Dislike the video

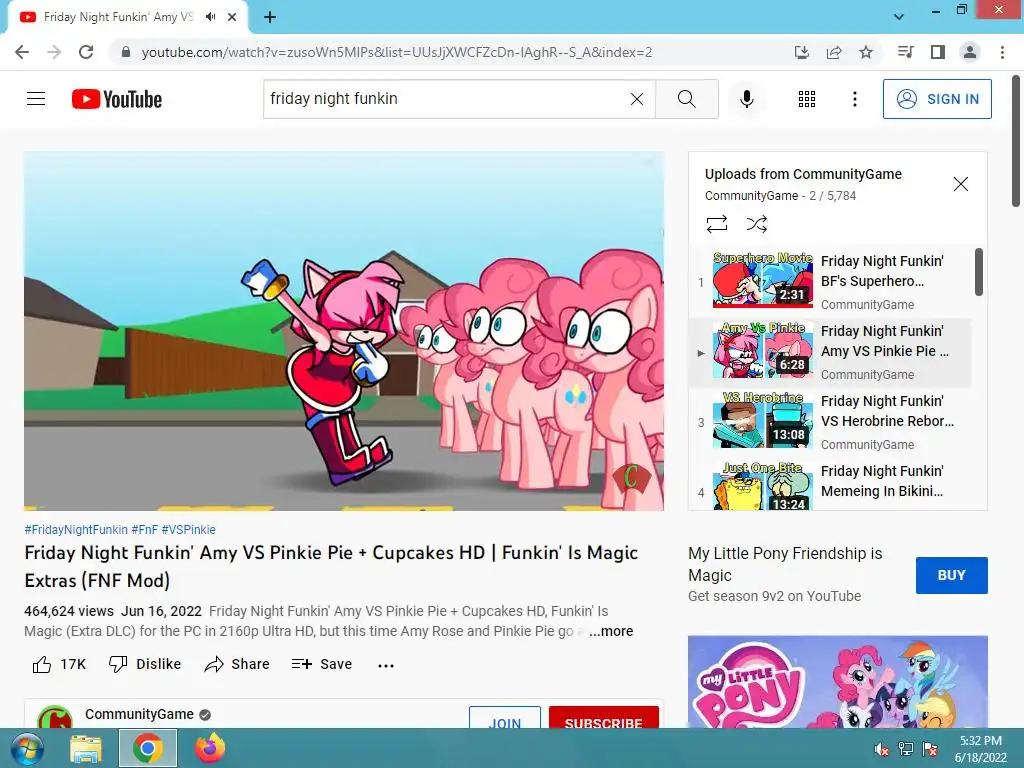tap(145, 664)
